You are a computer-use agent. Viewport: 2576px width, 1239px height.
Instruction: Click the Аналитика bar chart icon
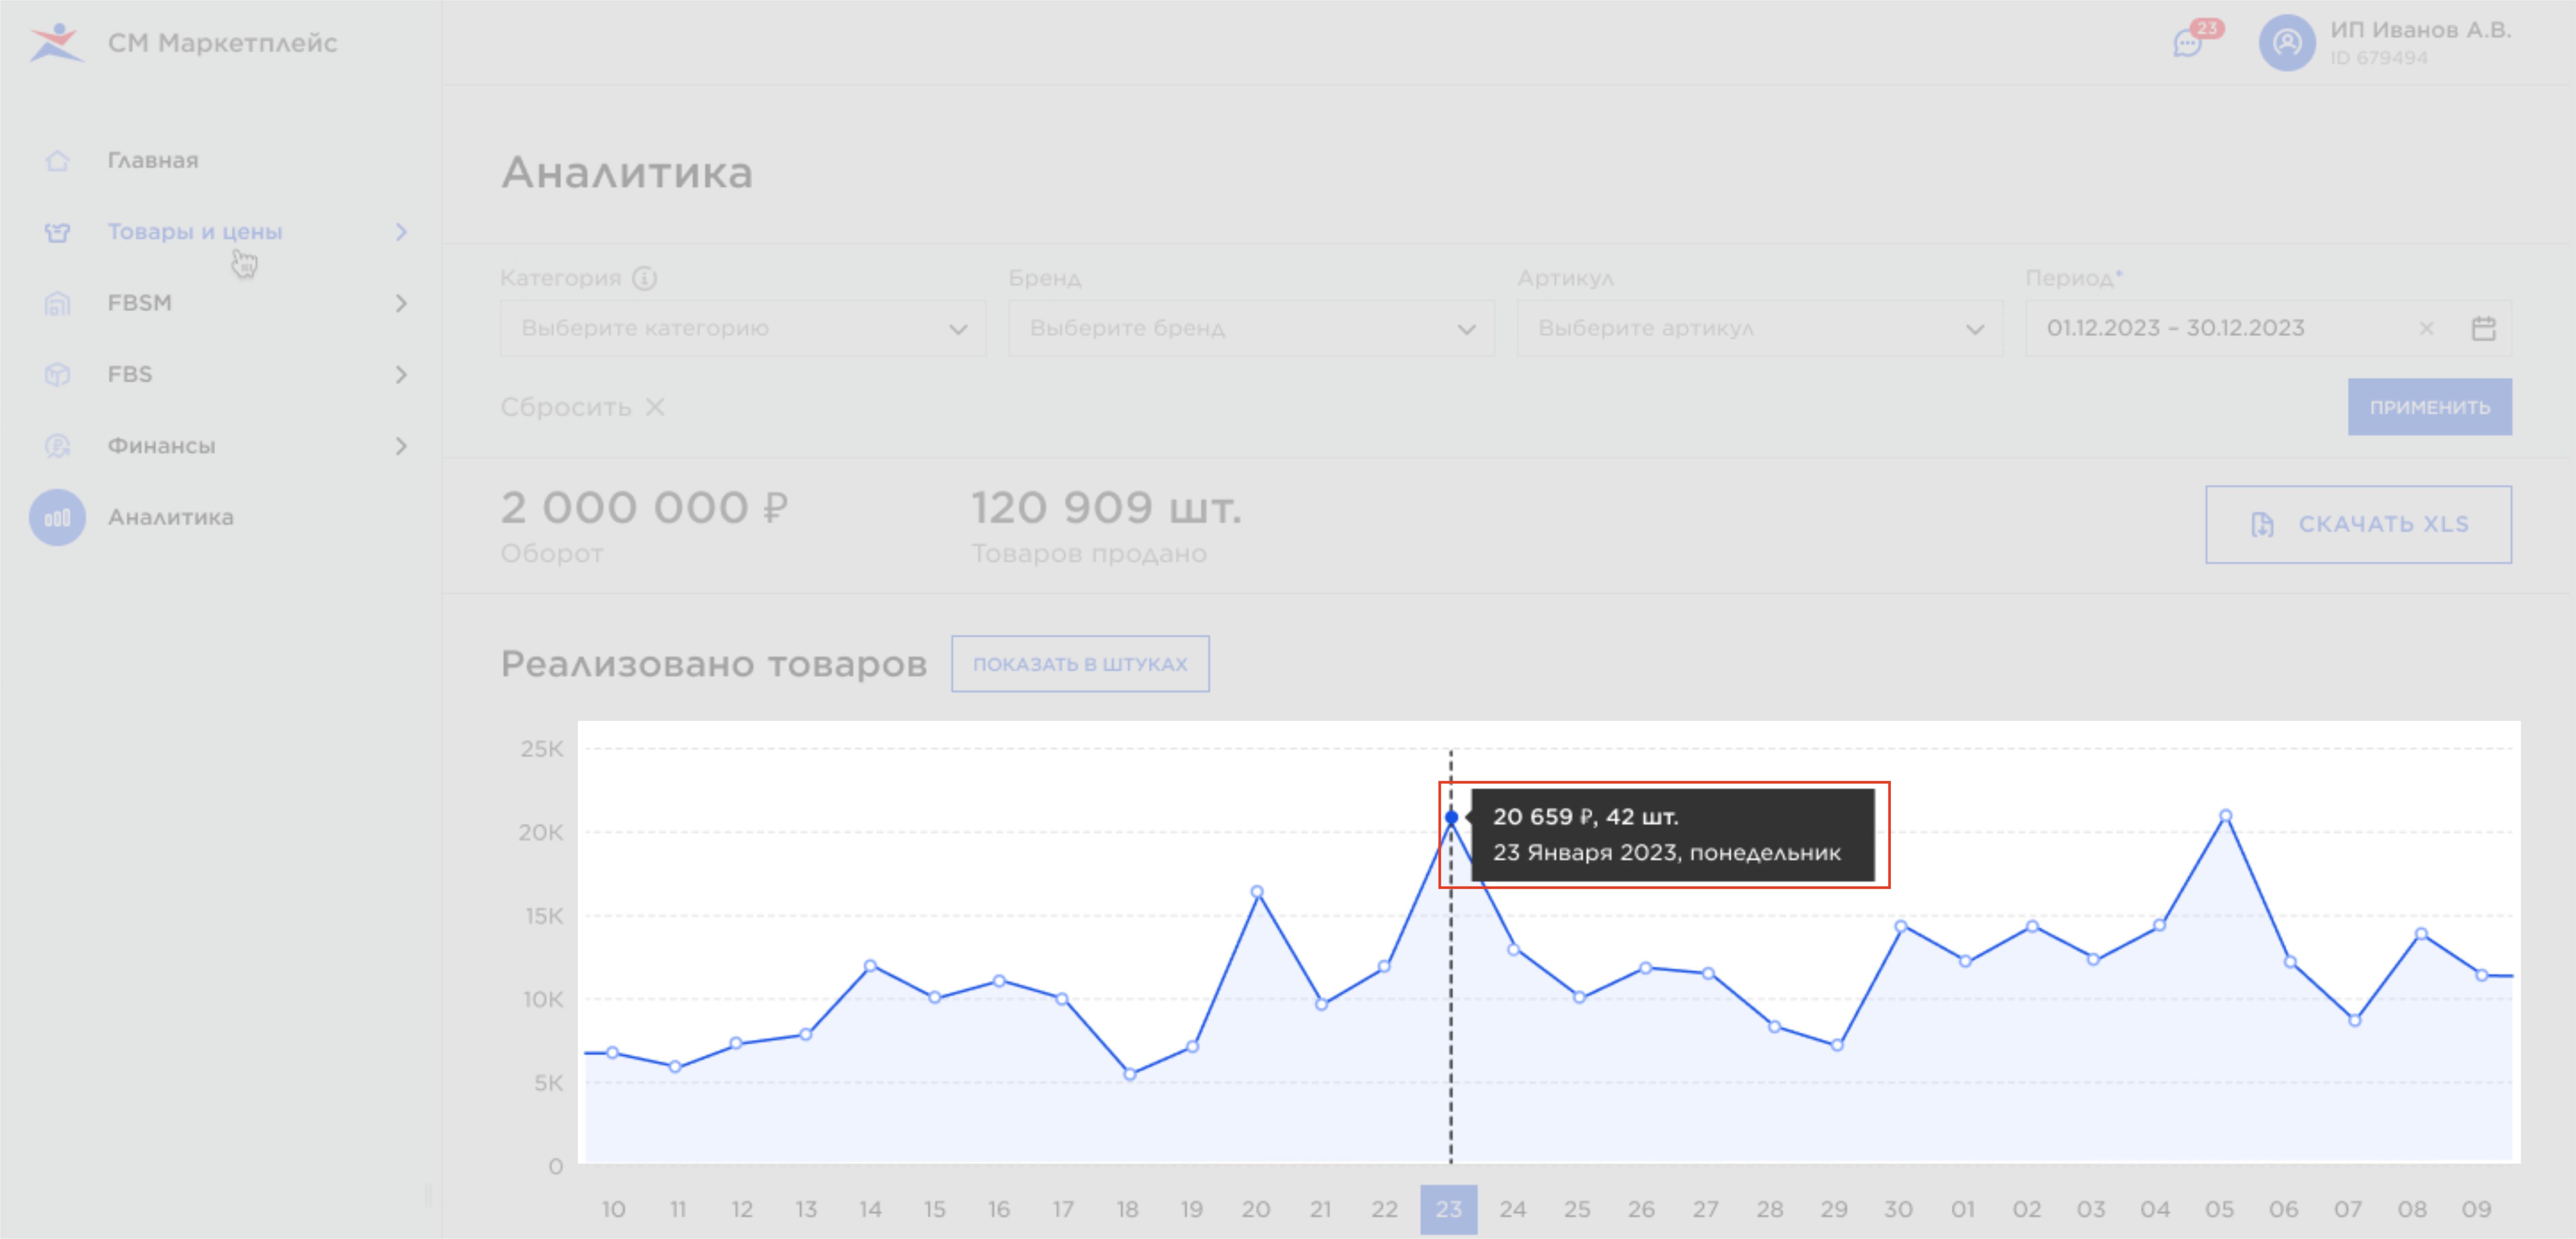pos(57,517)
